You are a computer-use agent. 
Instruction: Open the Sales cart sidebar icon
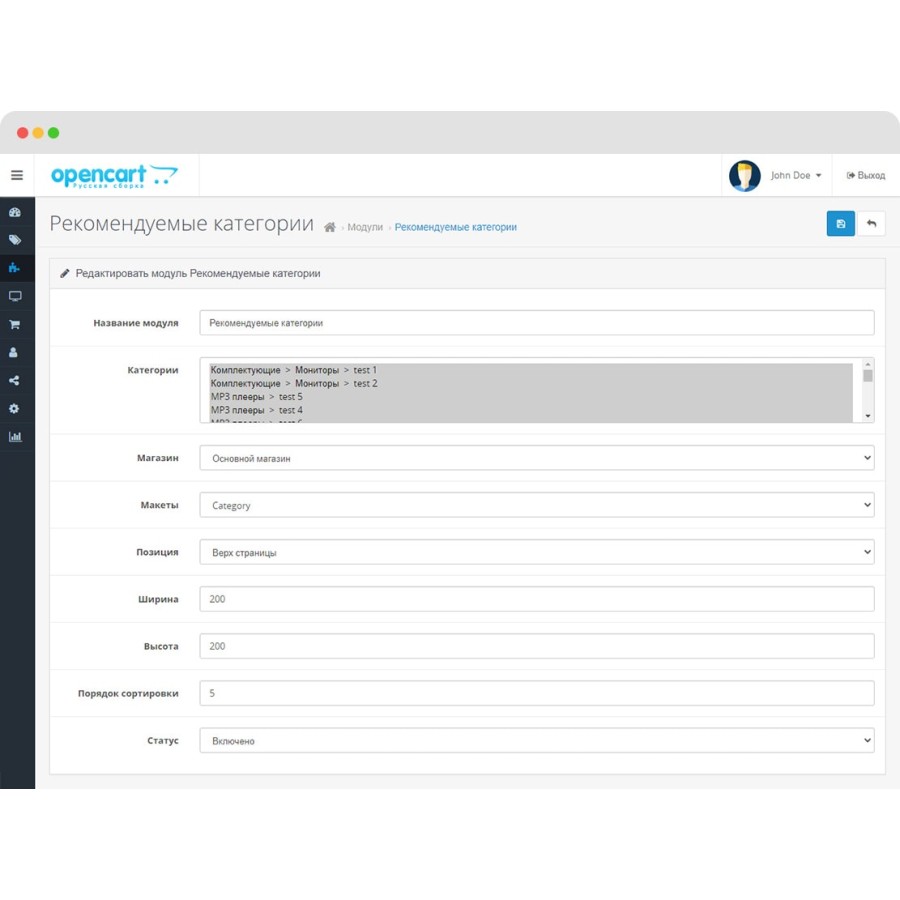pos(15,324)
